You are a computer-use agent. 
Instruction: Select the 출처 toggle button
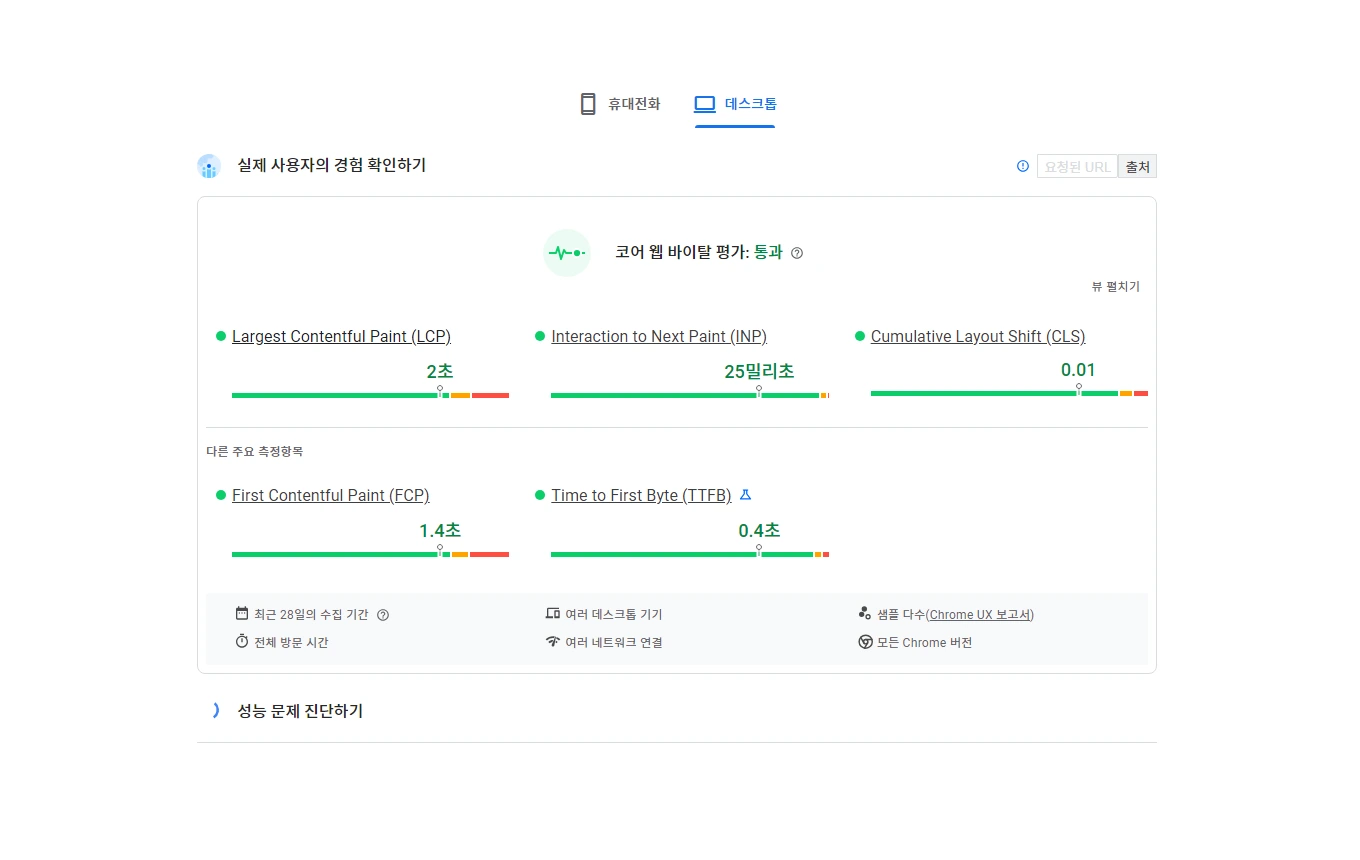pyautogui.click(x=1137, y=166)
